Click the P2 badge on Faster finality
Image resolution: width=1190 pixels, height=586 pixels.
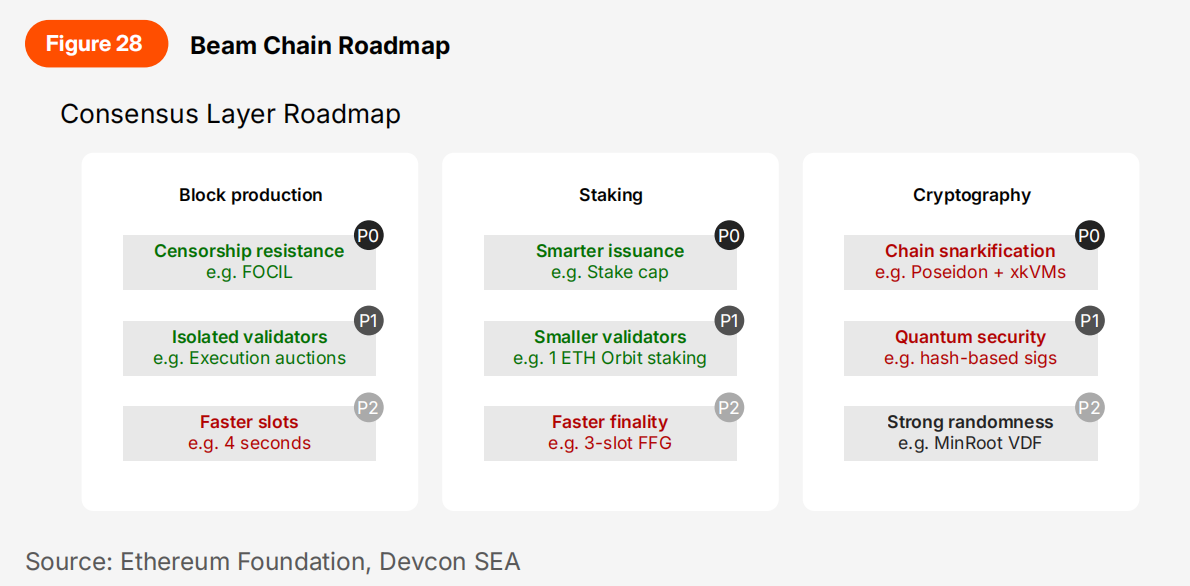tap(729, 407)
